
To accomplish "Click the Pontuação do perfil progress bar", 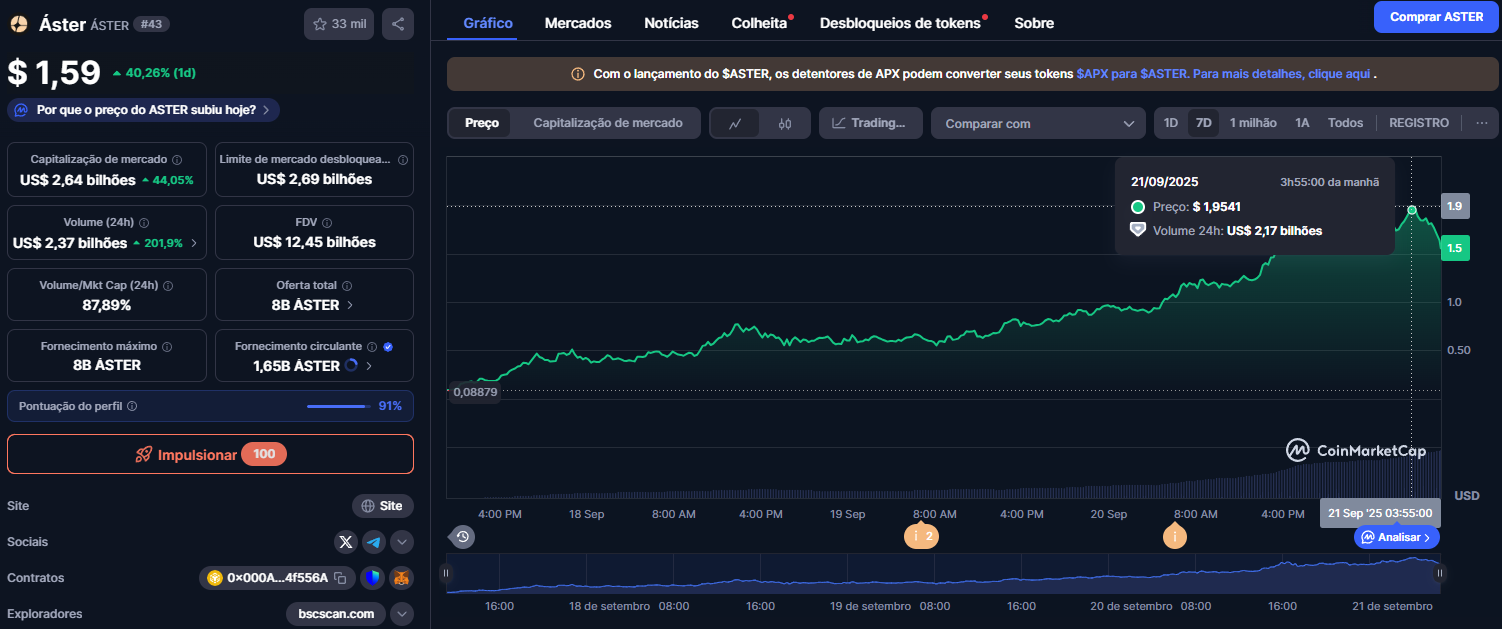I will (x=337, y=406).
